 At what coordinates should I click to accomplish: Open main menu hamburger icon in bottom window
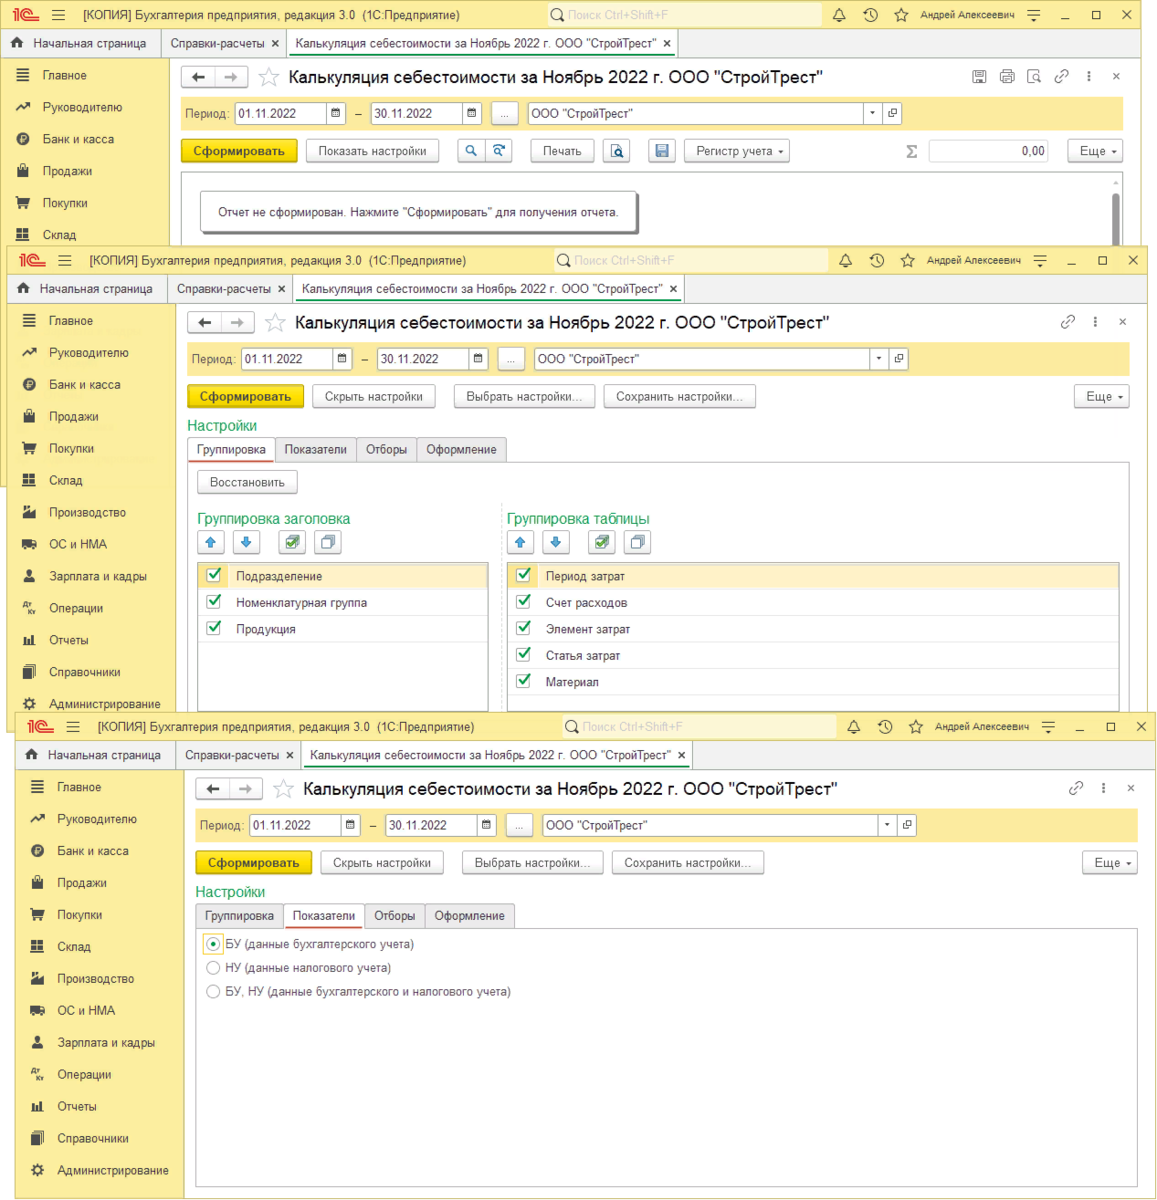[x=72, y=727]
